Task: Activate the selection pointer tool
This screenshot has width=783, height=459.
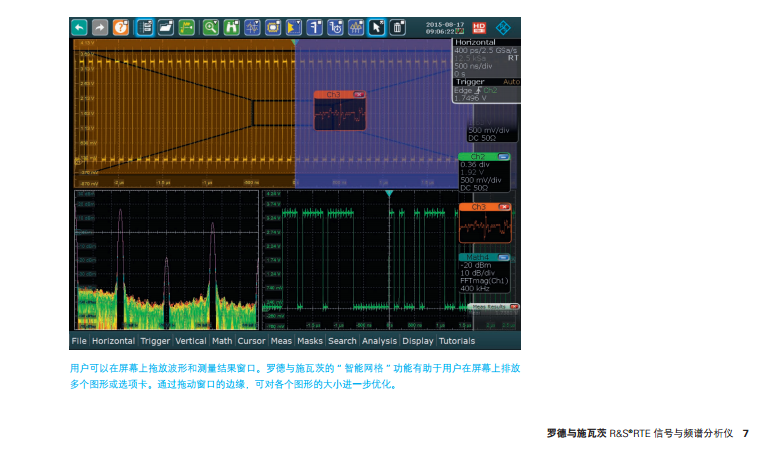Action: pyautogui.click(x=377, y=27)
